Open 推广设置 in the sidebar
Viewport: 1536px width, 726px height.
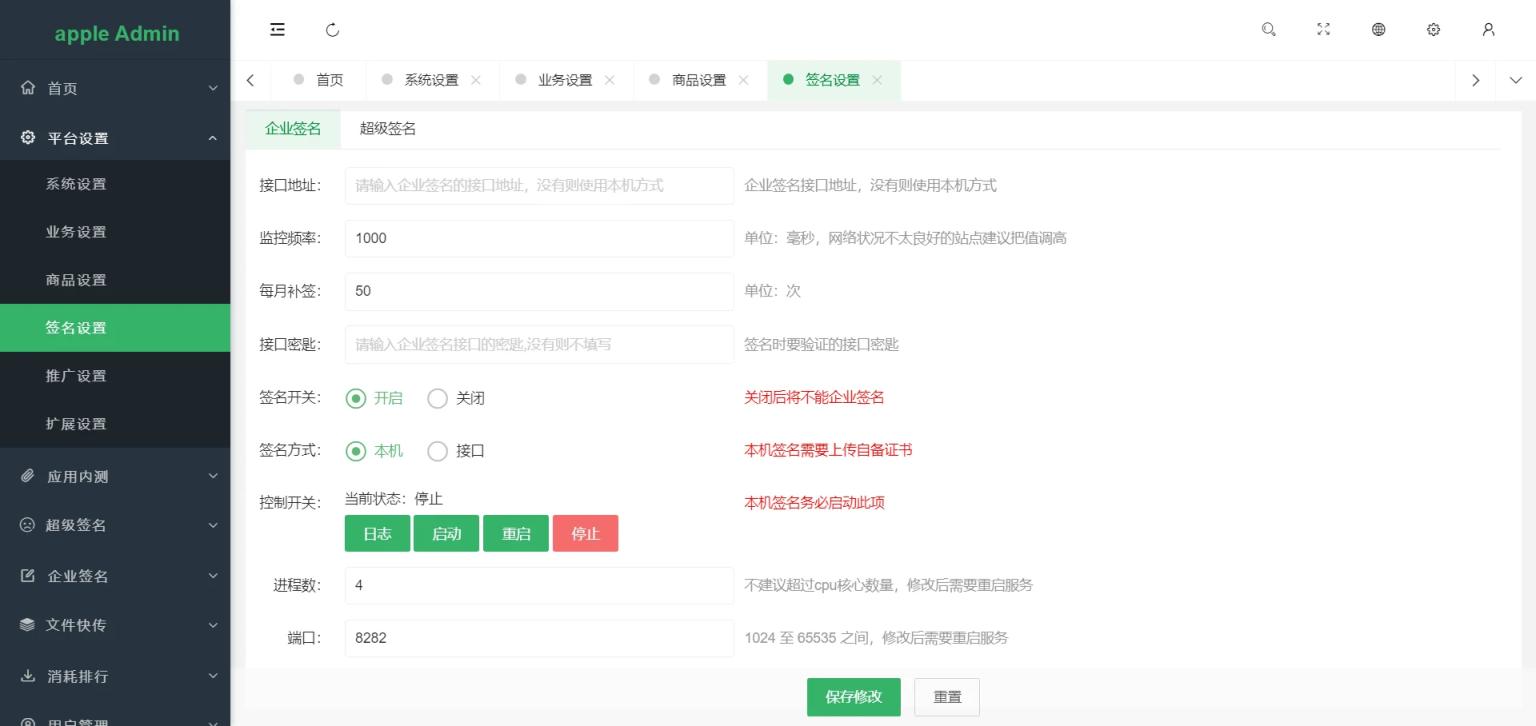click(x=76, y=376)
